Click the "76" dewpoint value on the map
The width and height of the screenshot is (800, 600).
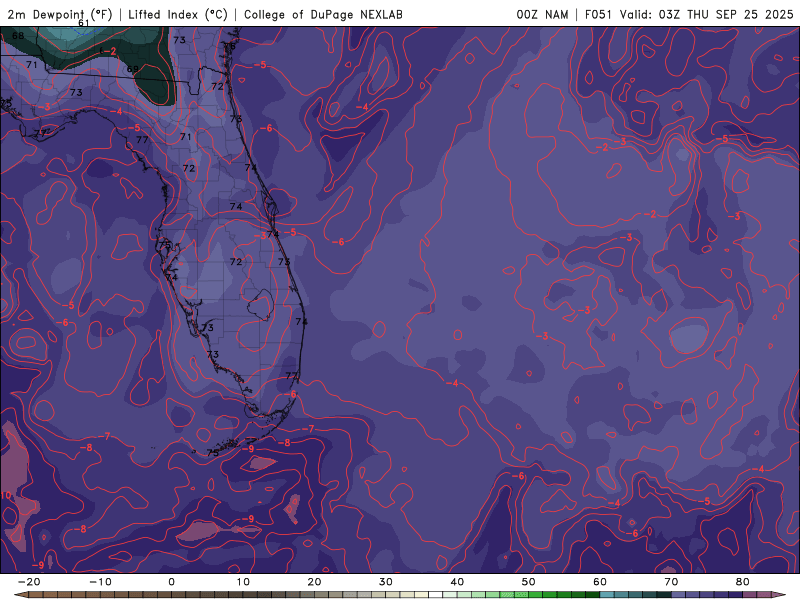point(230,46)
